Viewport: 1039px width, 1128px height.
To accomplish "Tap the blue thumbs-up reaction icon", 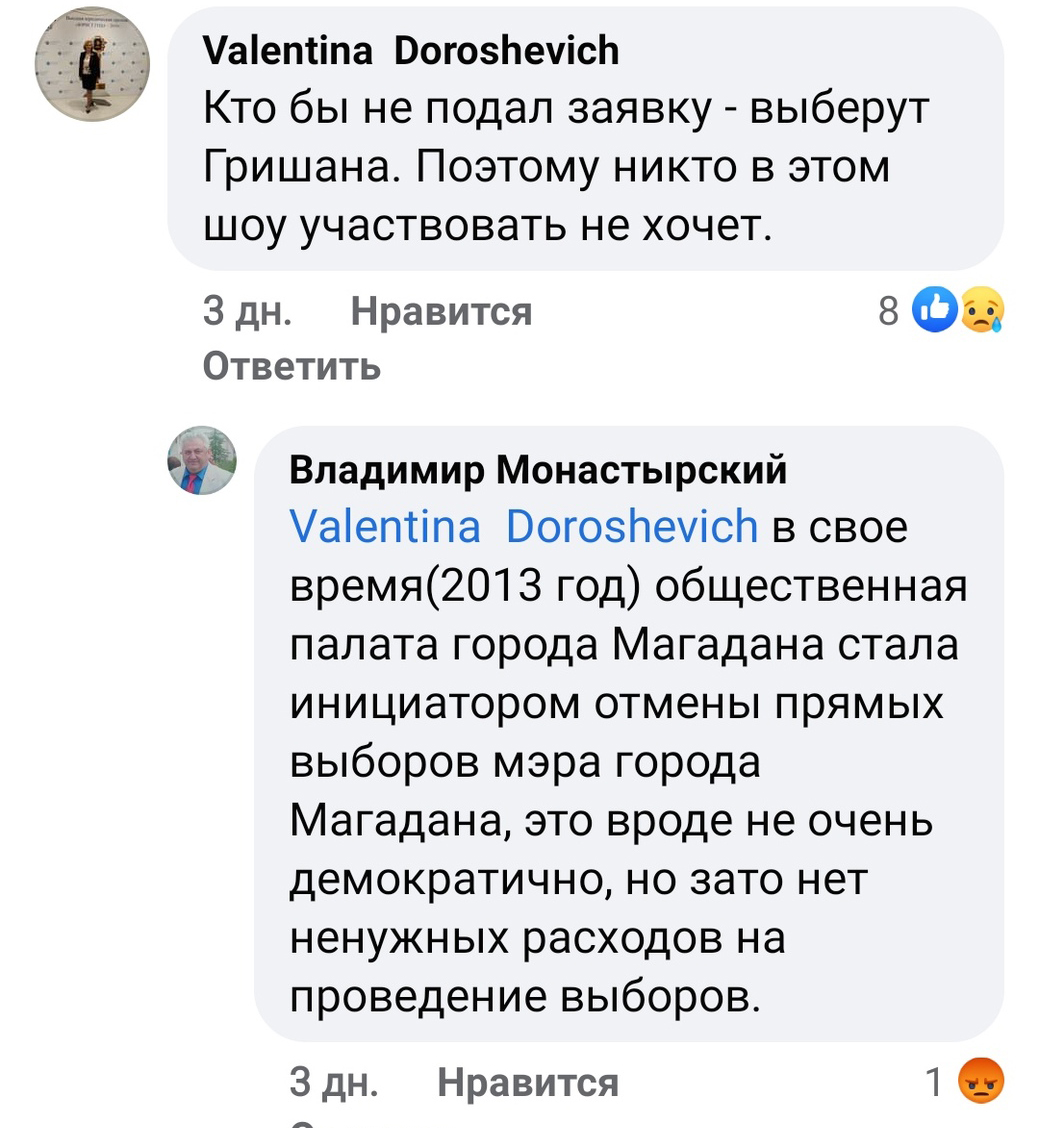I will (x=935, y=311).
